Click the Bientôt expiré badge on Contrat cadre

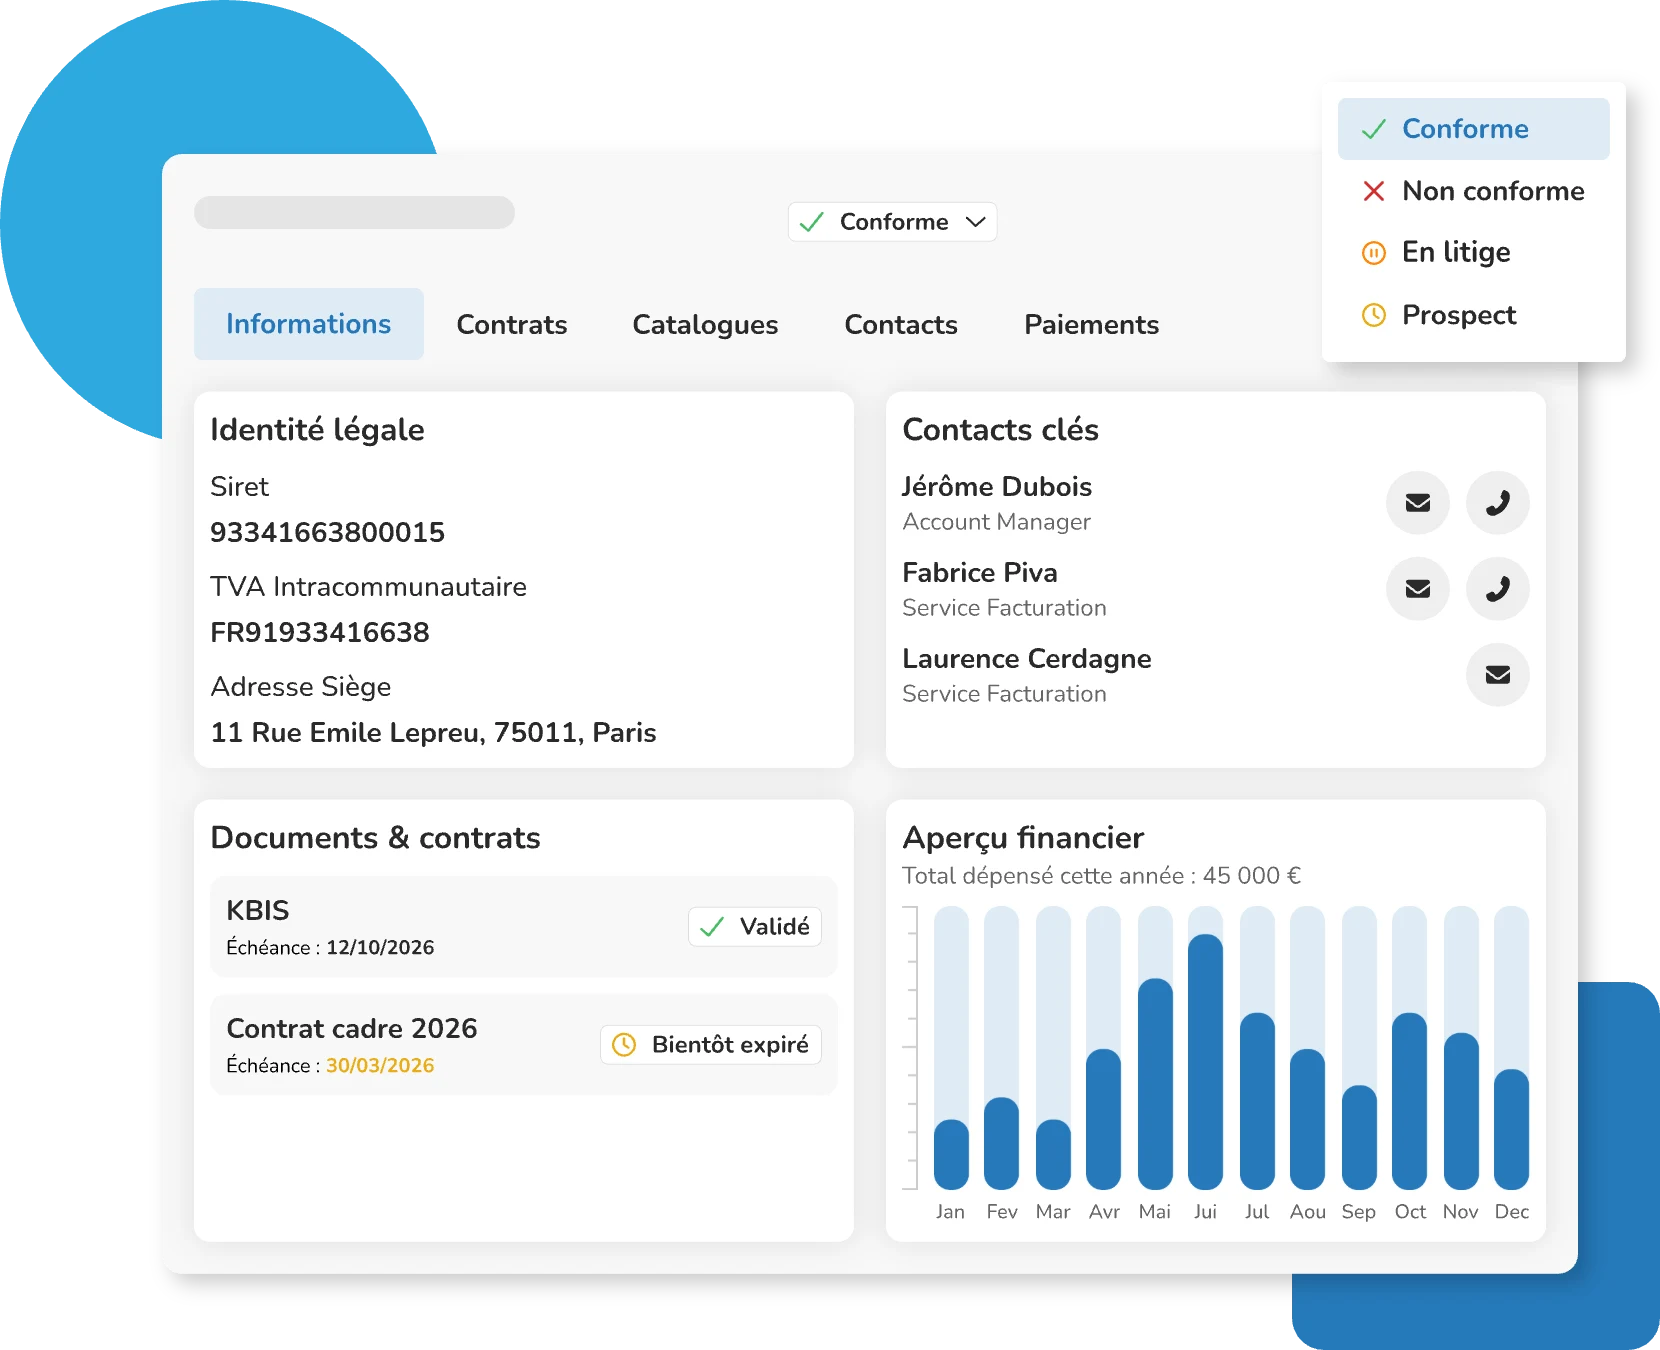(x=711, y=1045)
